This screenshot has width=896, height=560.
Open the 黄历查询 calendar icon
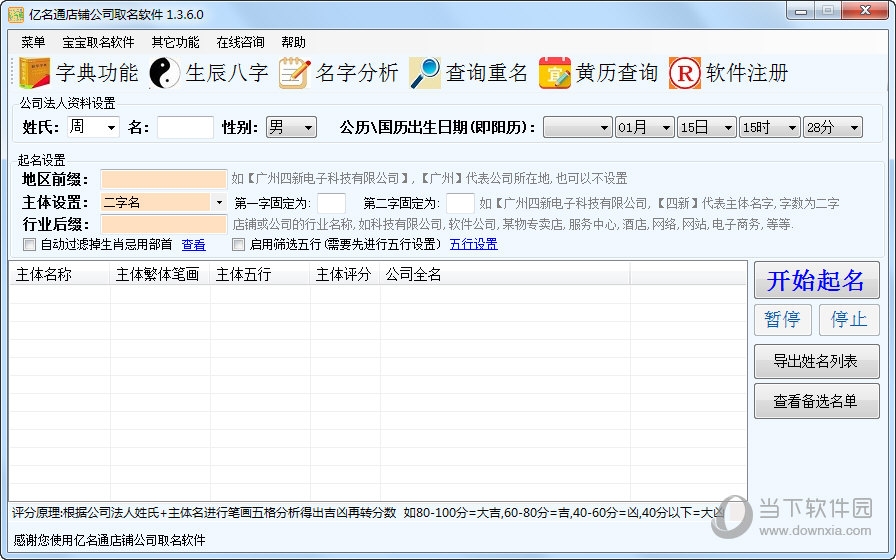[x=554, y=73]
